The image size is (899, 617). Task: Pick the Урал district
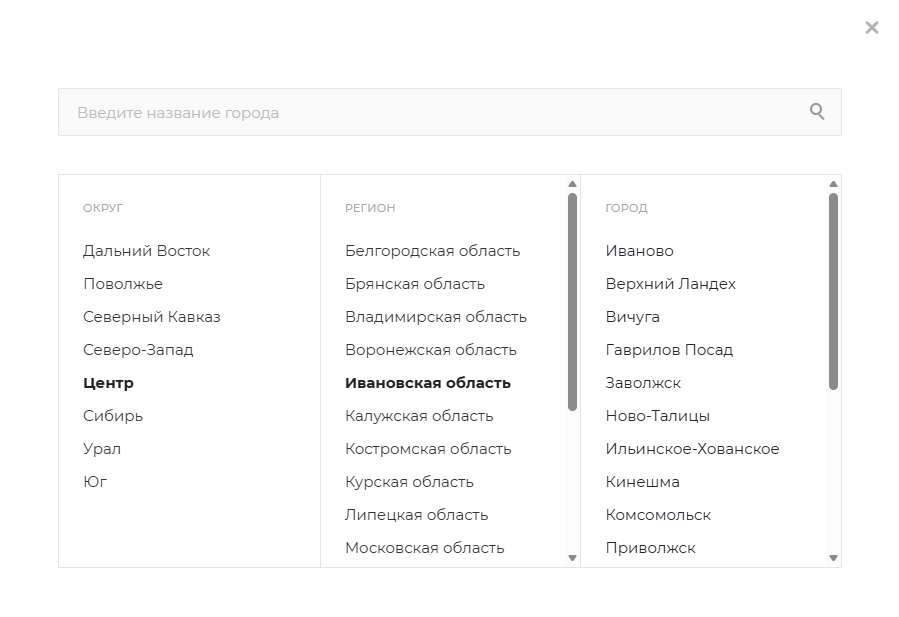click(102, 449)
